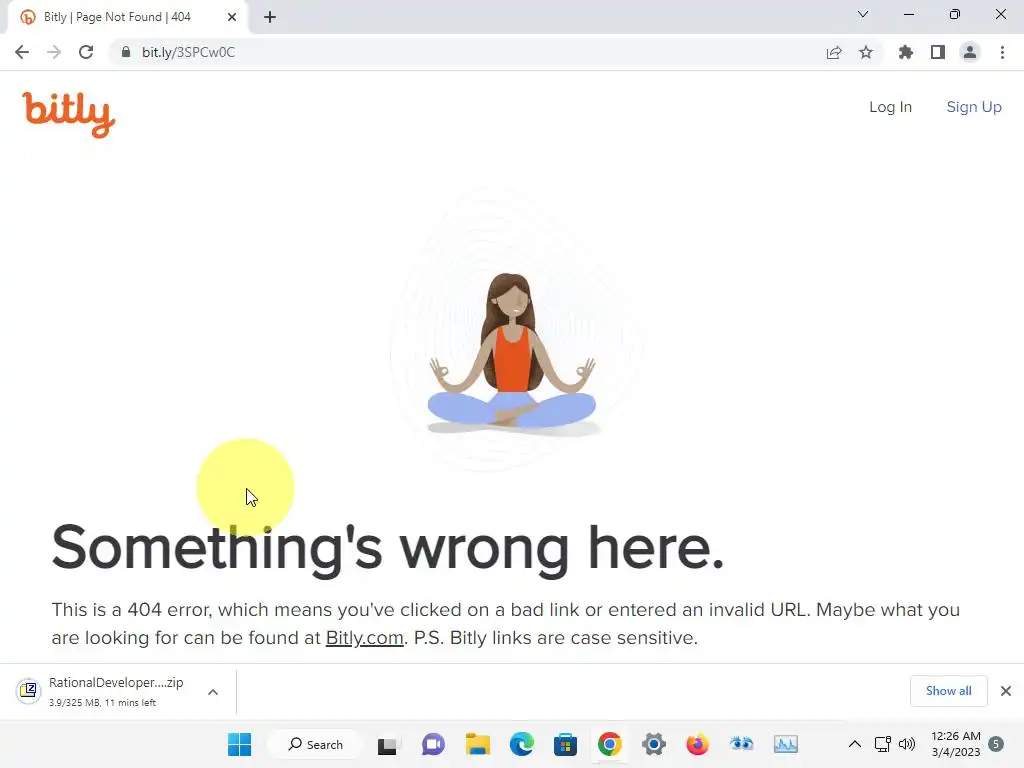The image size is (1024, 768).
Task: Click the taskbar Search box
Action: tap(315, 744)
